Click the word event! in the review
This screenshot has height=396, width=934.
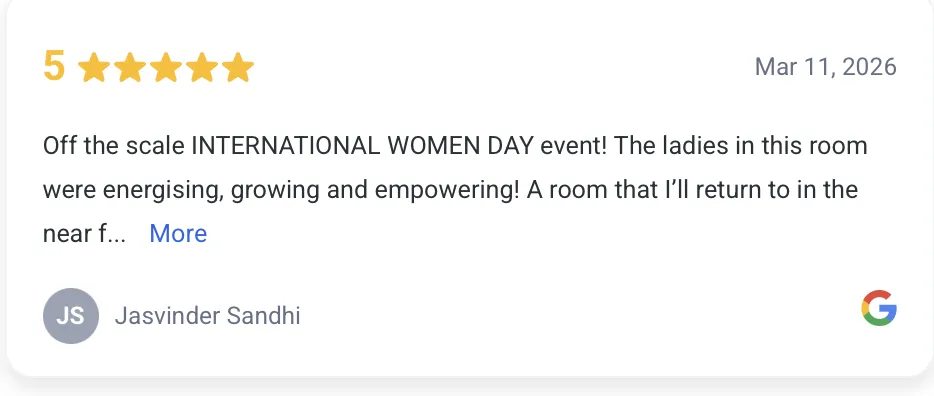click(x=574, y=146)
